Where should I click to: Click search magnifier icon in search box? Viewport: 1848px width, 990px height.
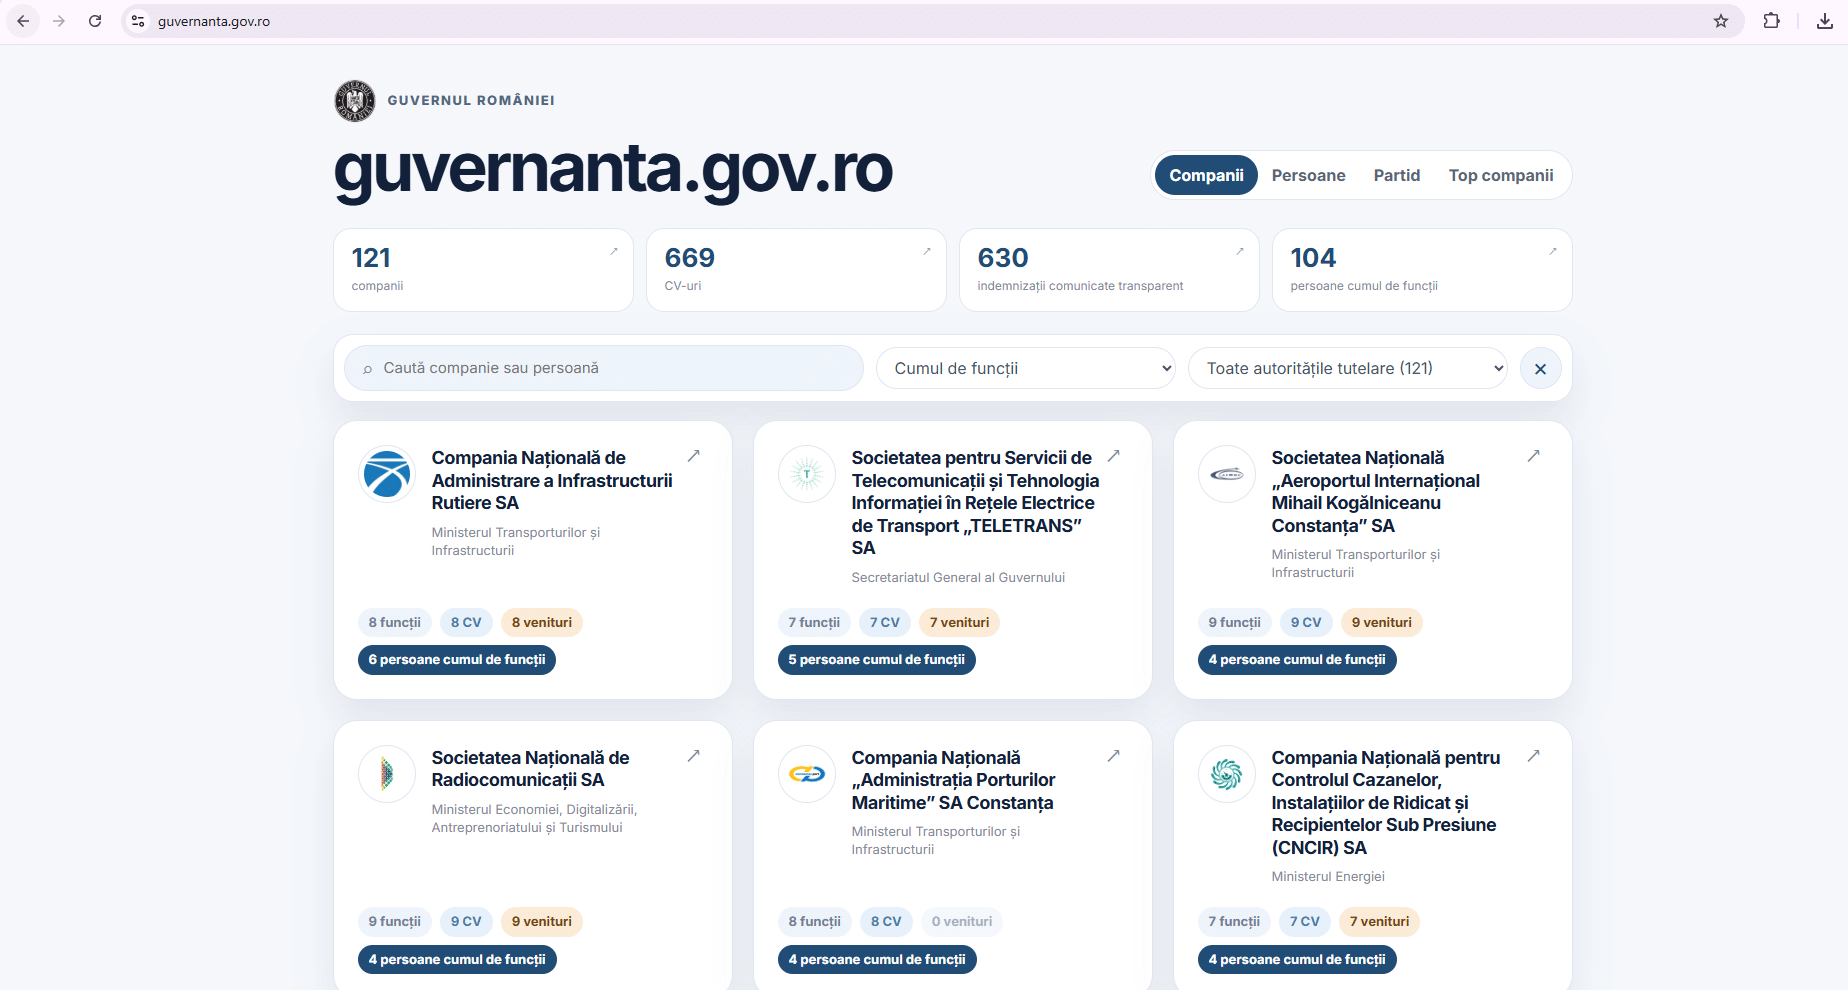[368, 369]
